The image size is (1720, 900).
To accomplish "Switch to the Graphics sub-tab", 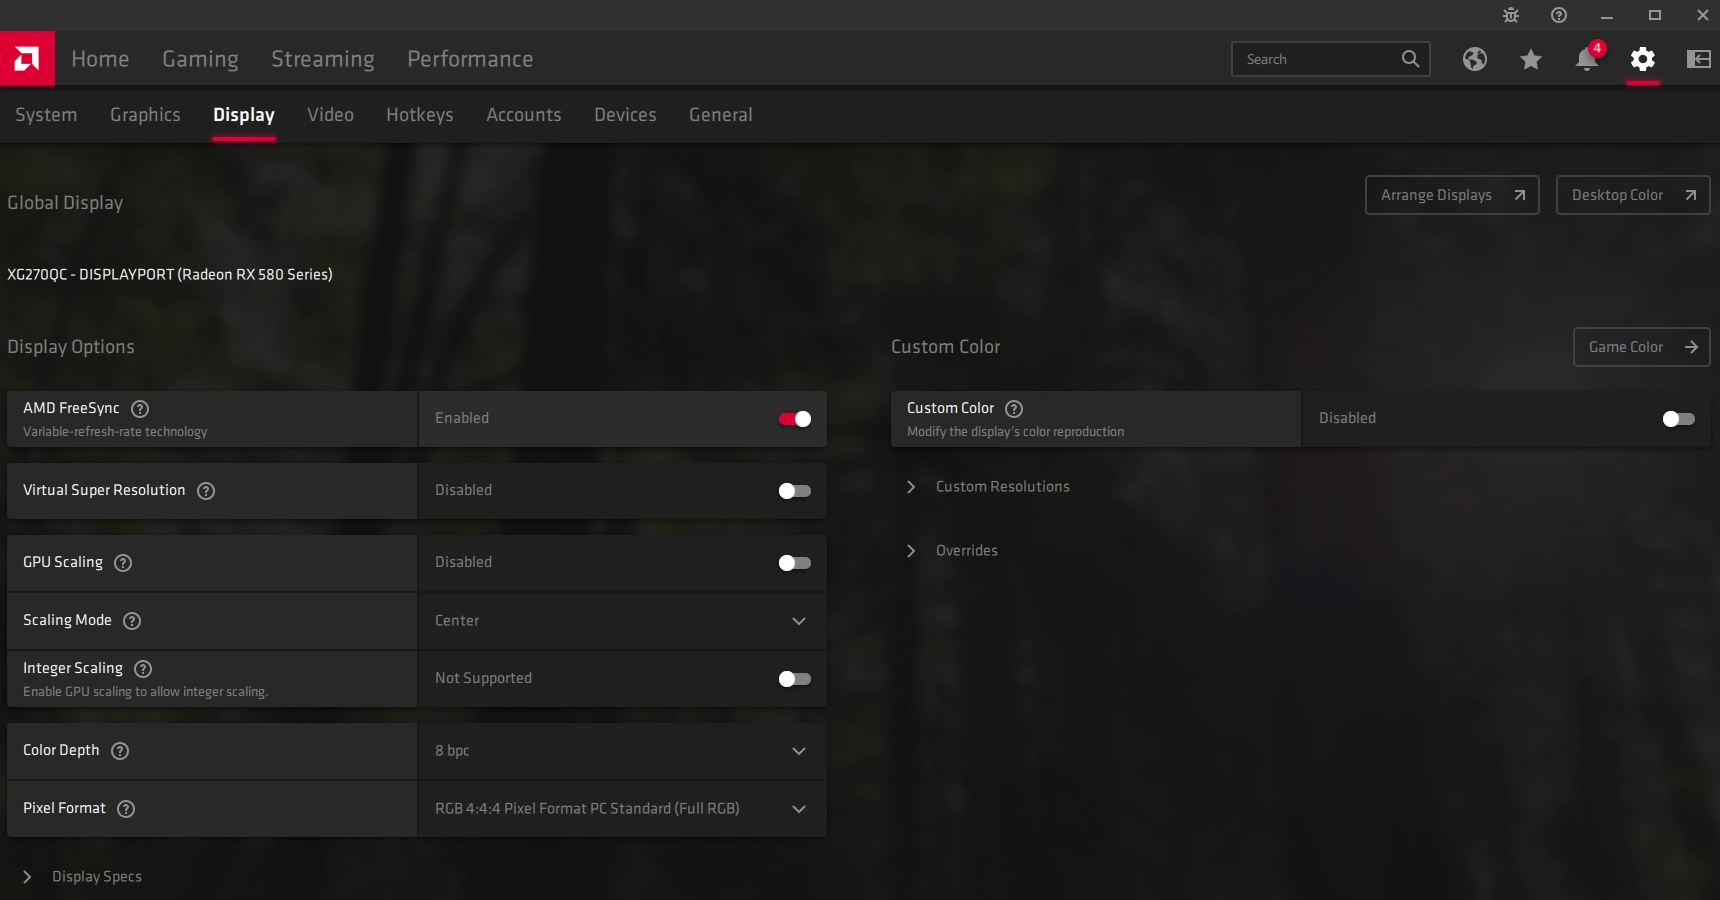I will [145, 115].
